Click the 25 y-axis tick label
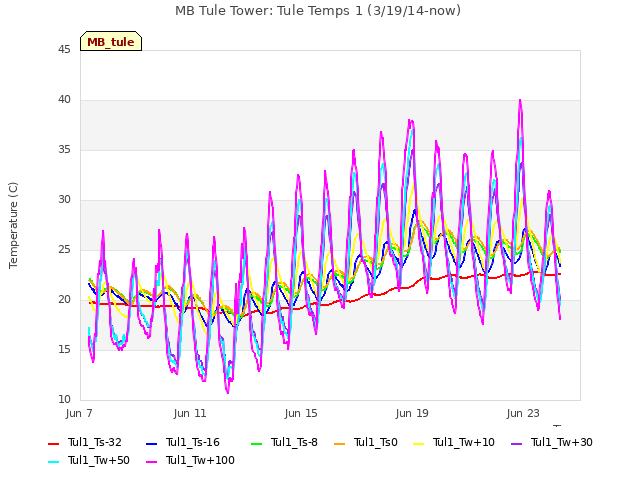The width and height of the screenshot is (640, 480). point(64,249)
